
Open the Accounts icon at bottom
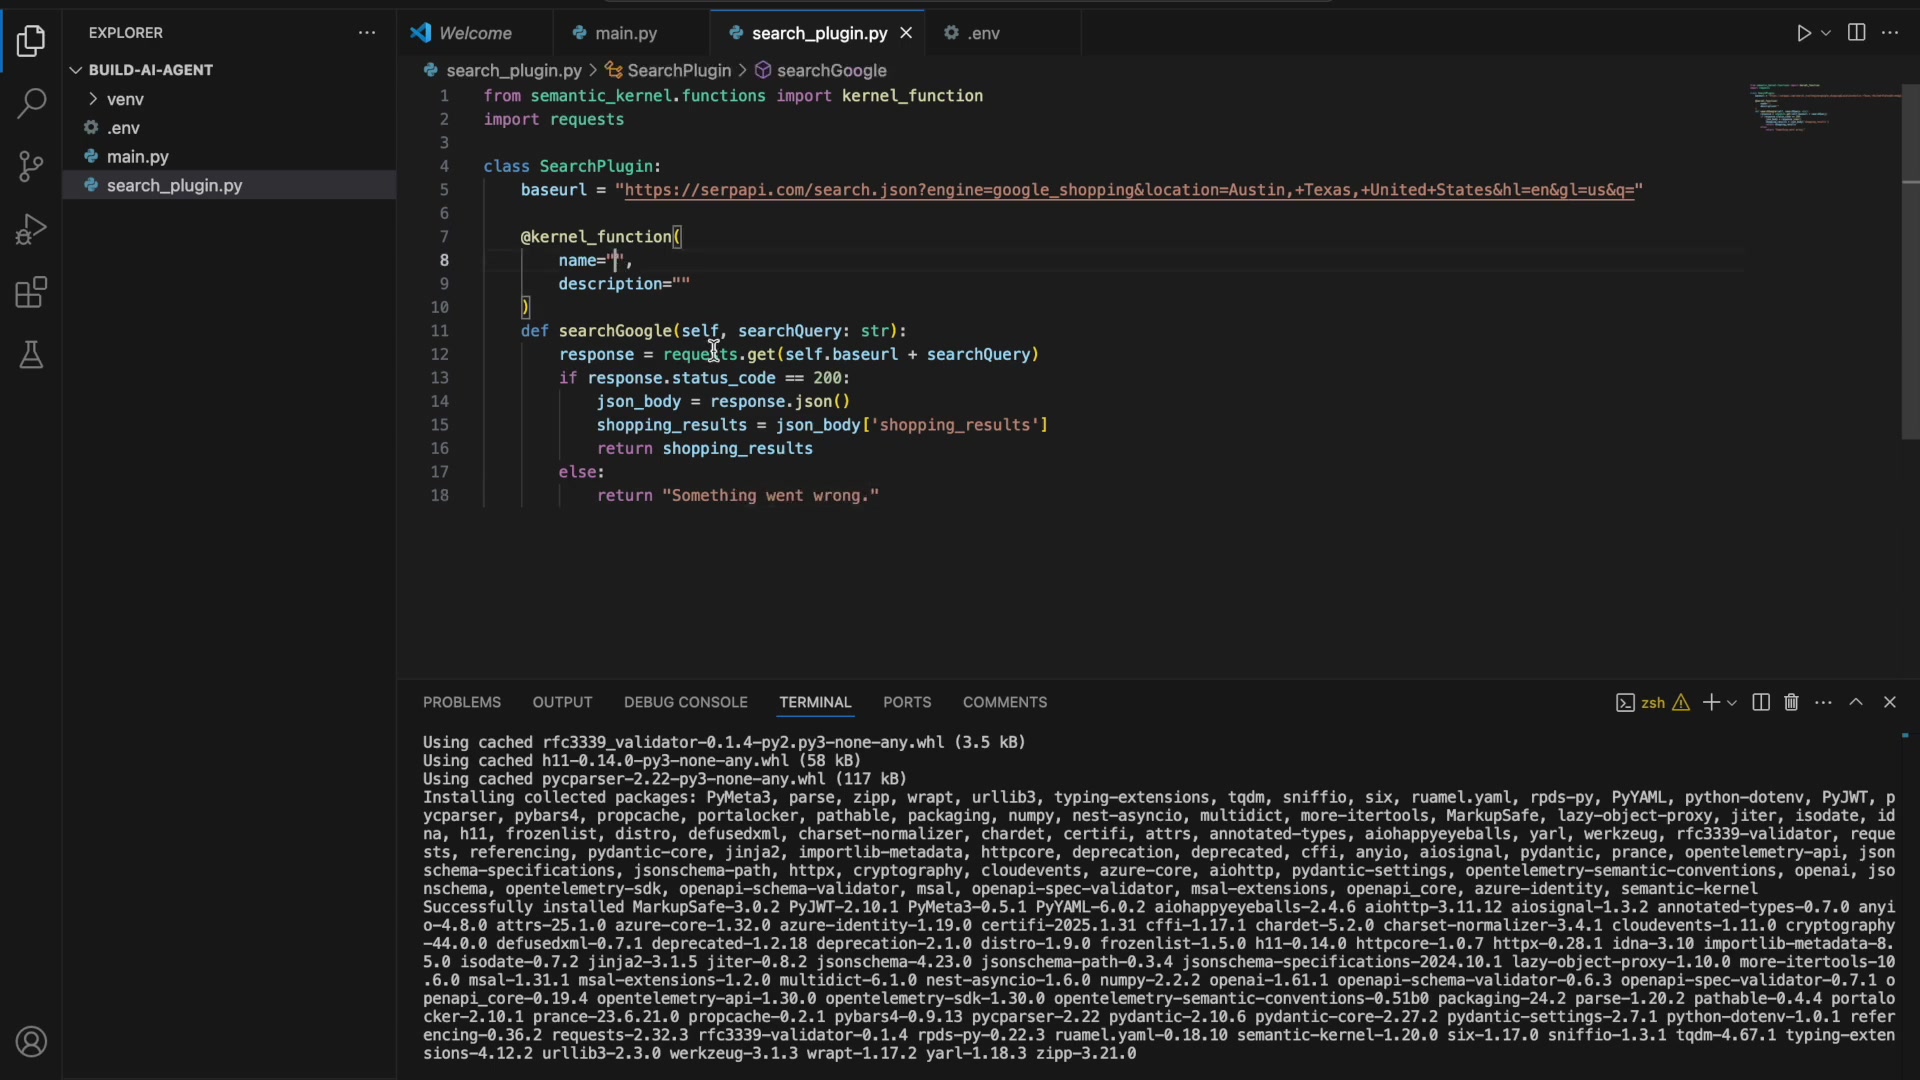click(31, 1042)
